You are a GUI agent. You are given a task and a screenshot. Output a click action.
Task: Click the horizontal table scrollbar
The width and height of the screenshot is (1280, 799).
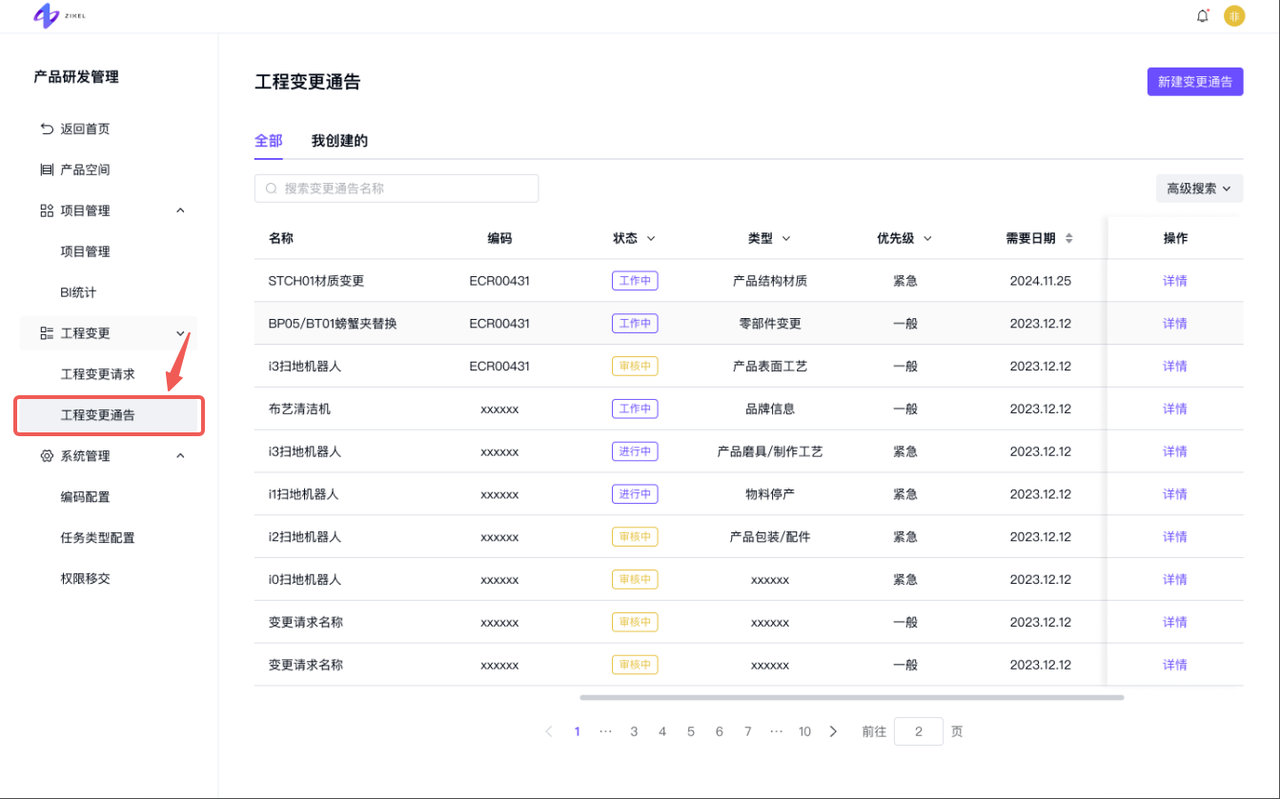point(852,697)
